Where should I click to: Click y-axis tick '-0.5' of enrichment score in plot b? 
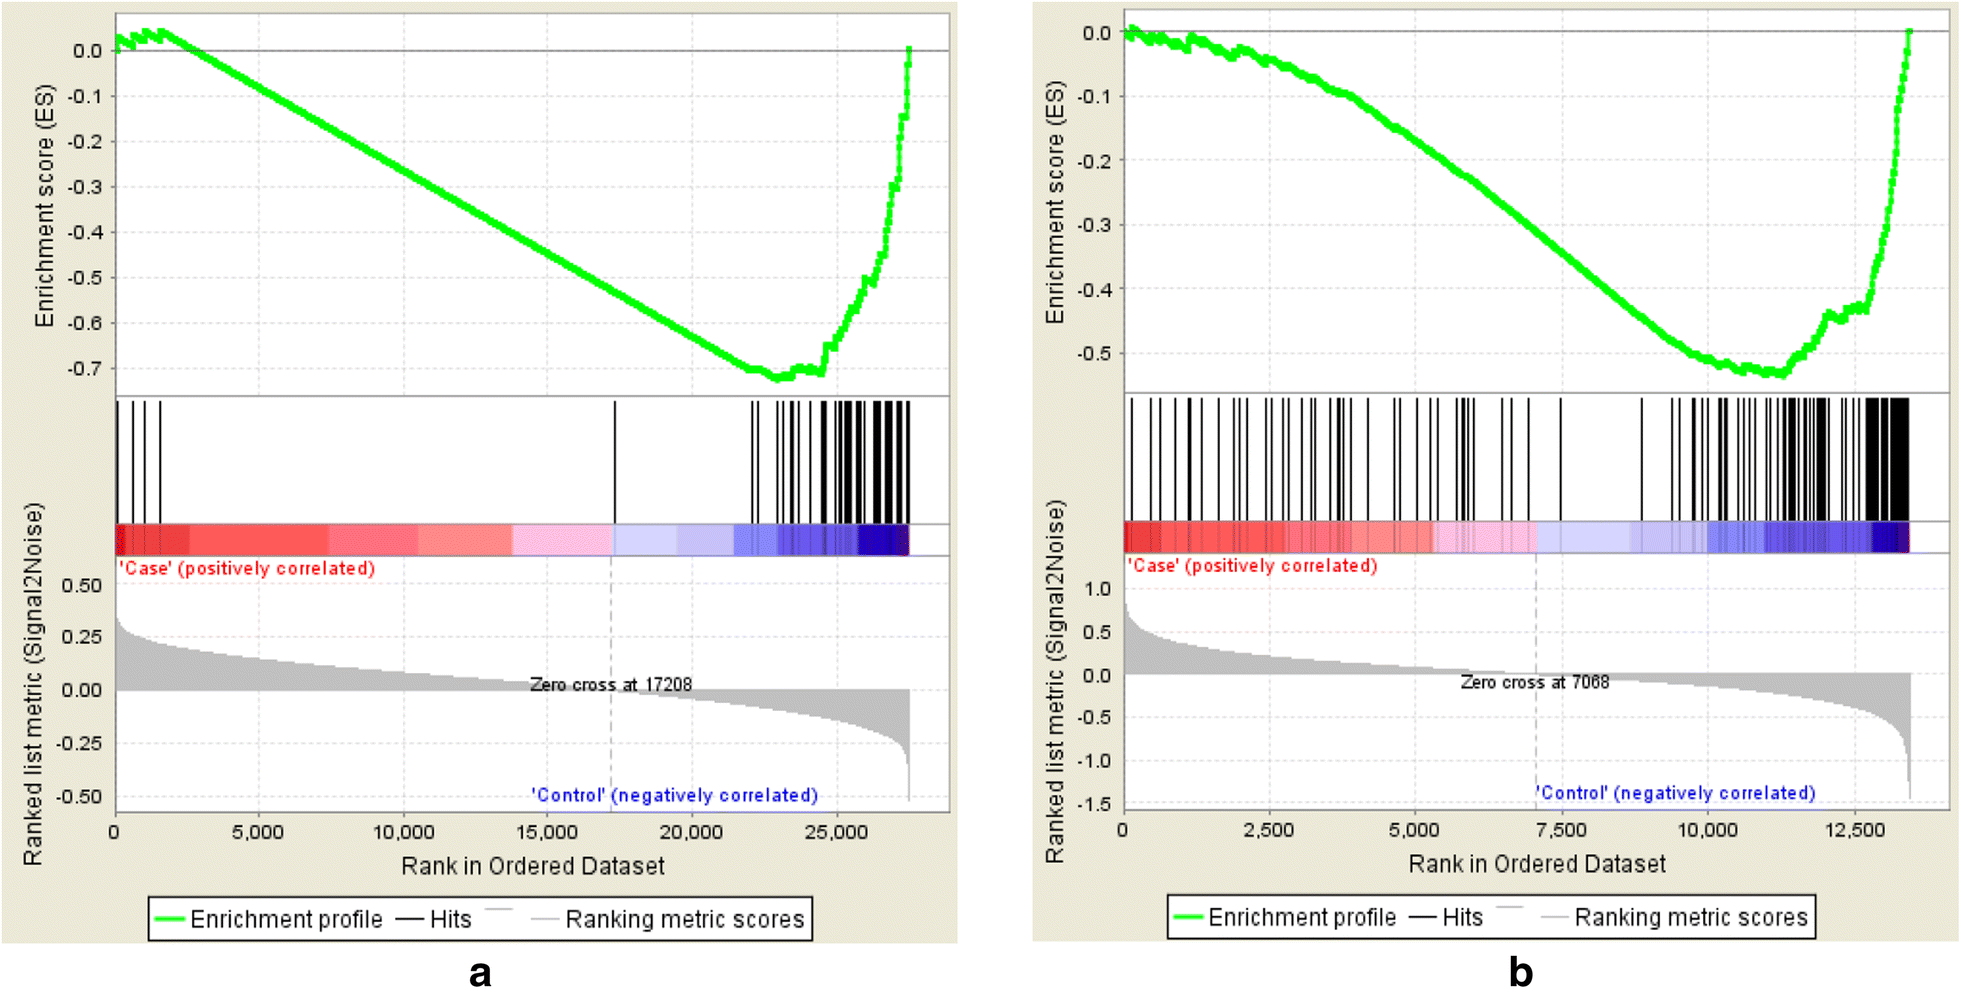[1094, 354]
